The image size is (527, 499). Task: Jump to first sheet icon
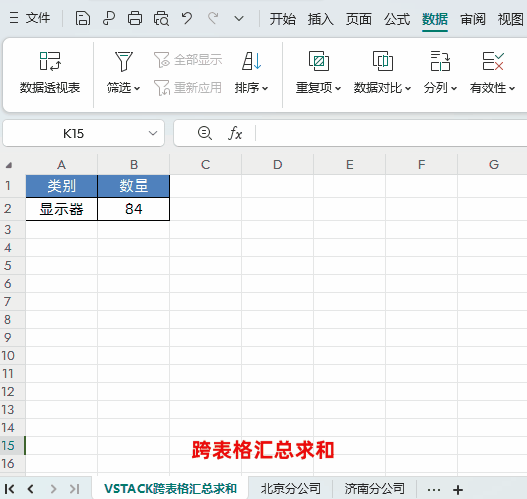coord(9,489)
